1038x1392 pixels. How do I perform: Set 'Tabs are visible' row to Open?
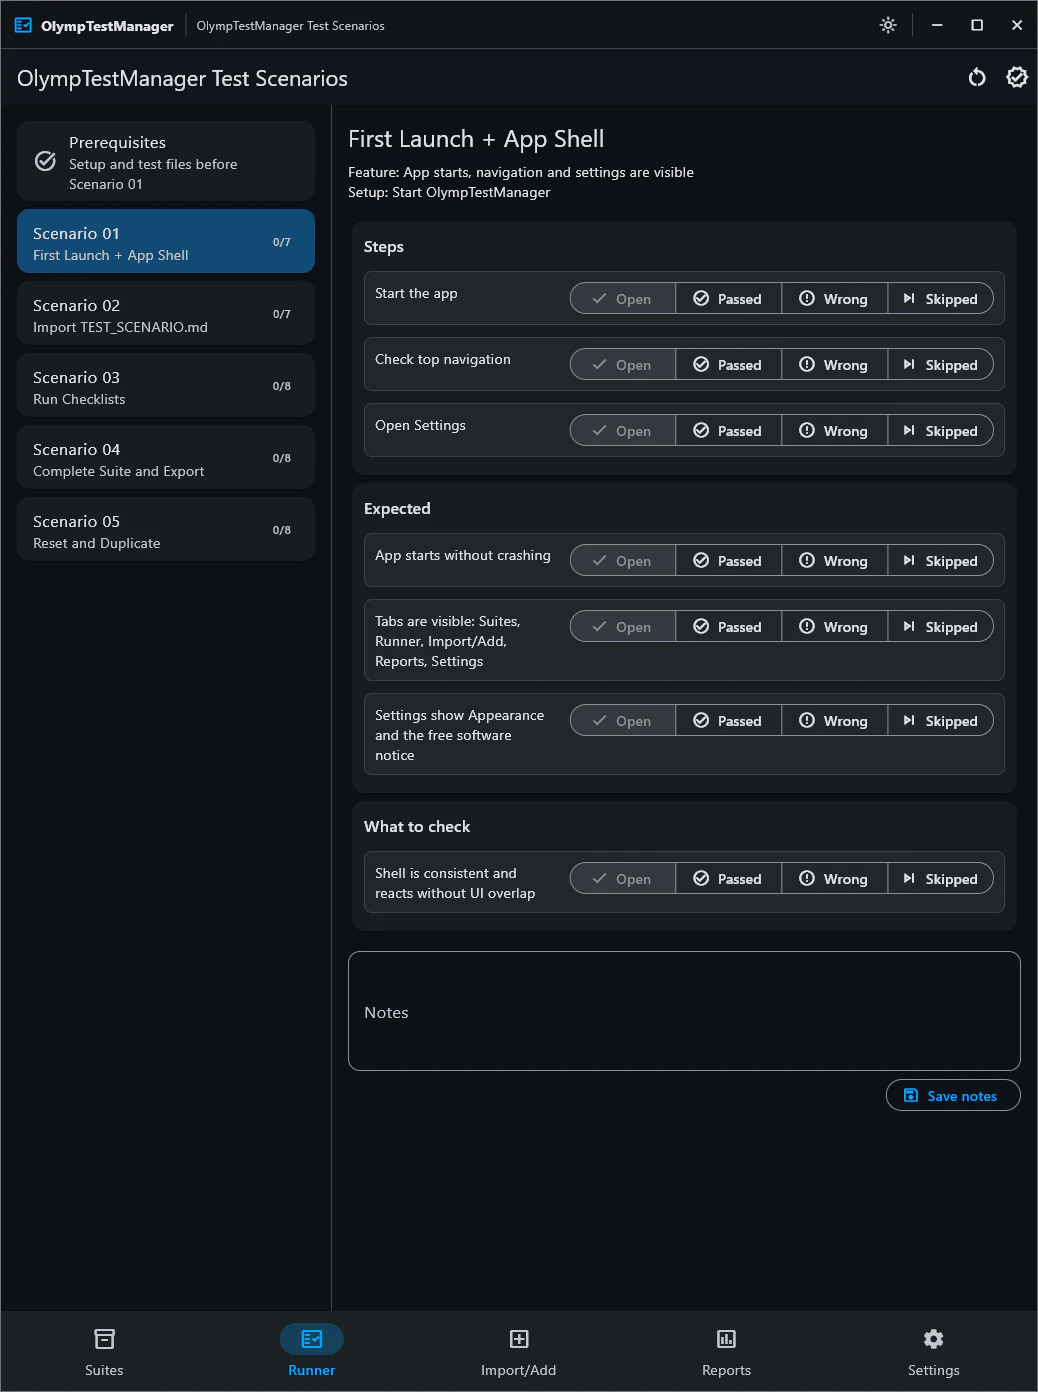coord(623,626)
